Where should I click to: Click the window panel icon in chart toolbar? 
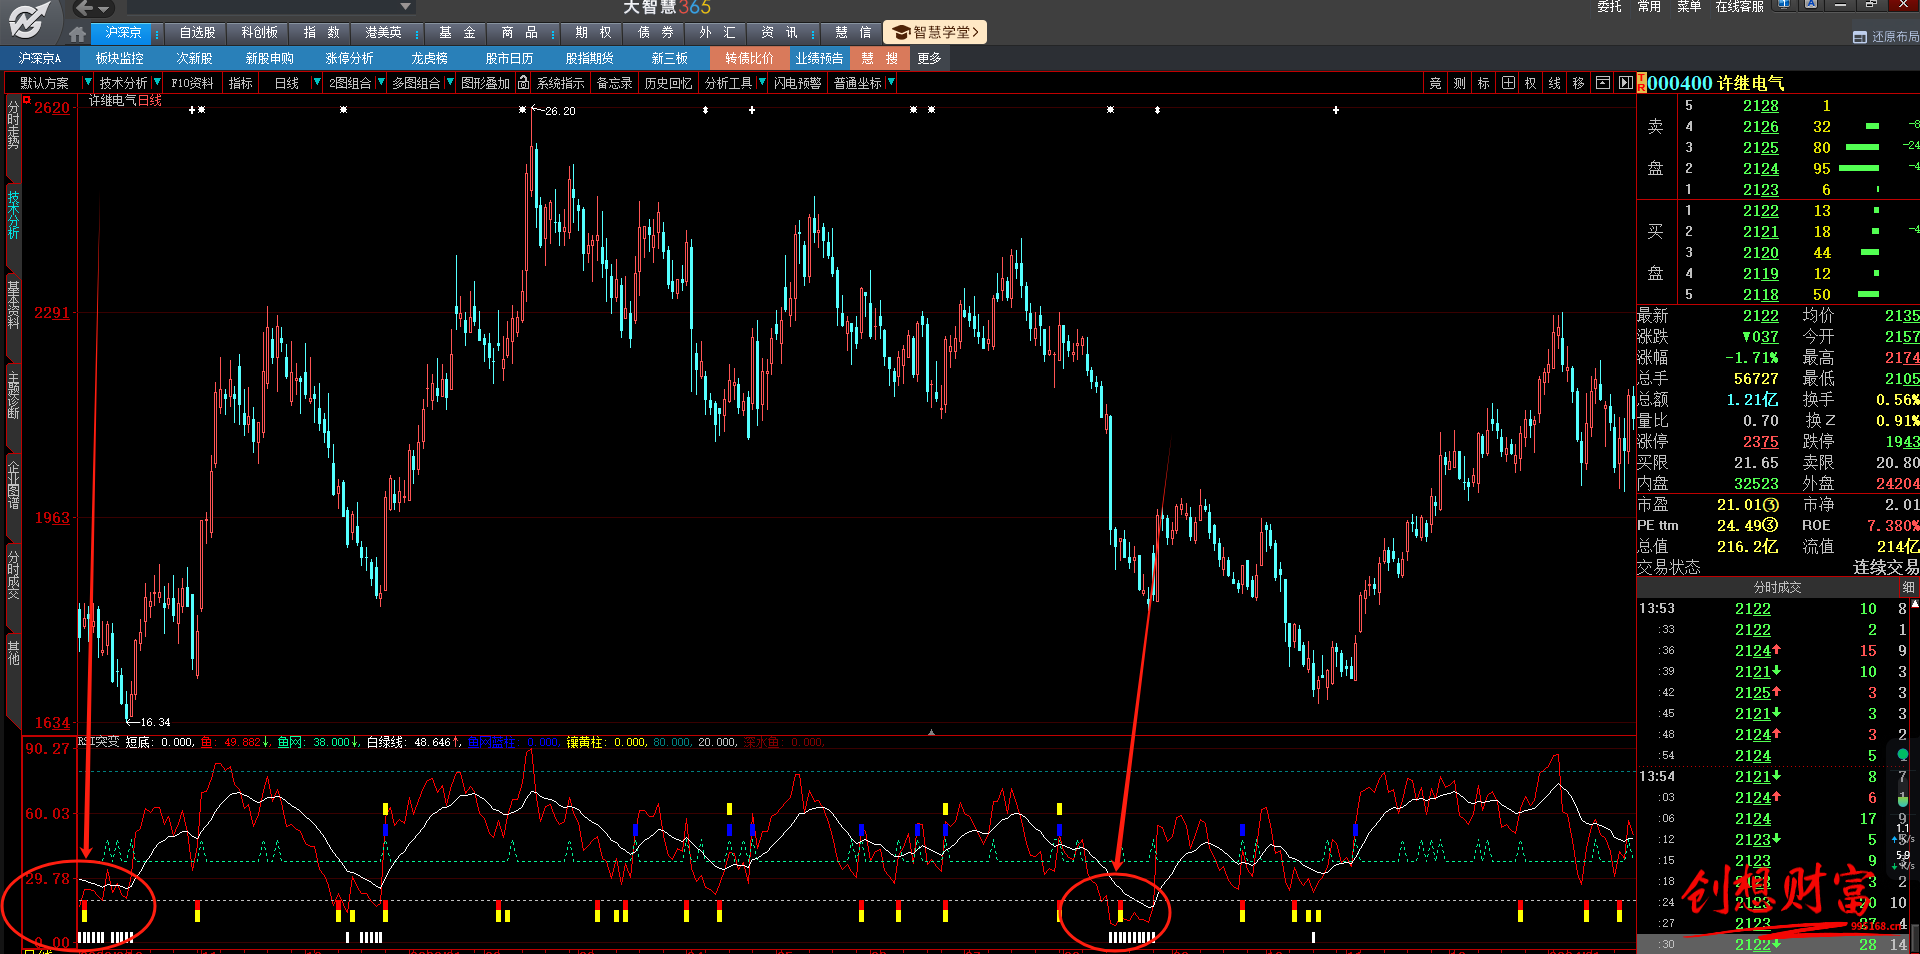point(1602,83)
